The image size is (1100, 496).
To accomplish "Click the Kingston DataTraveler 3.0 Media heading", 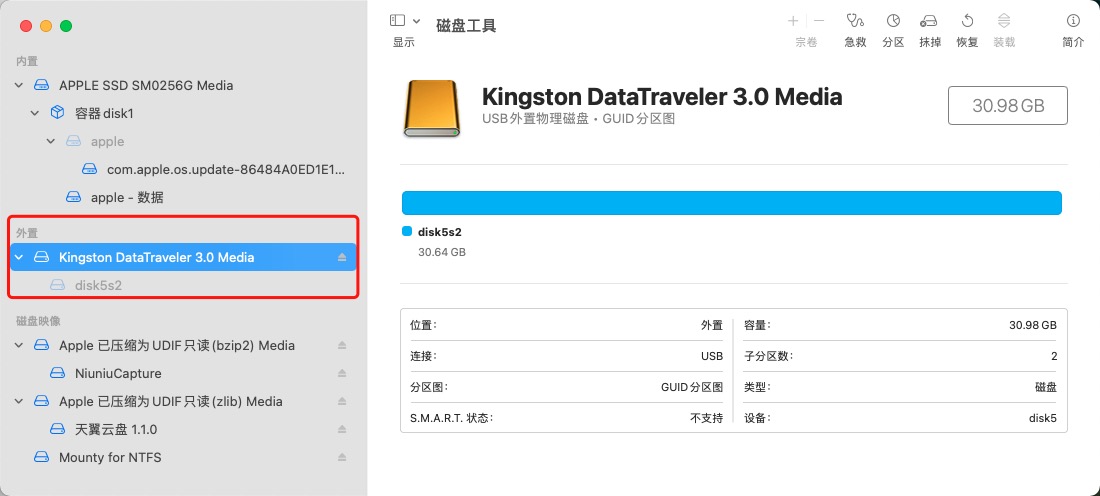I will pos(662,96).
